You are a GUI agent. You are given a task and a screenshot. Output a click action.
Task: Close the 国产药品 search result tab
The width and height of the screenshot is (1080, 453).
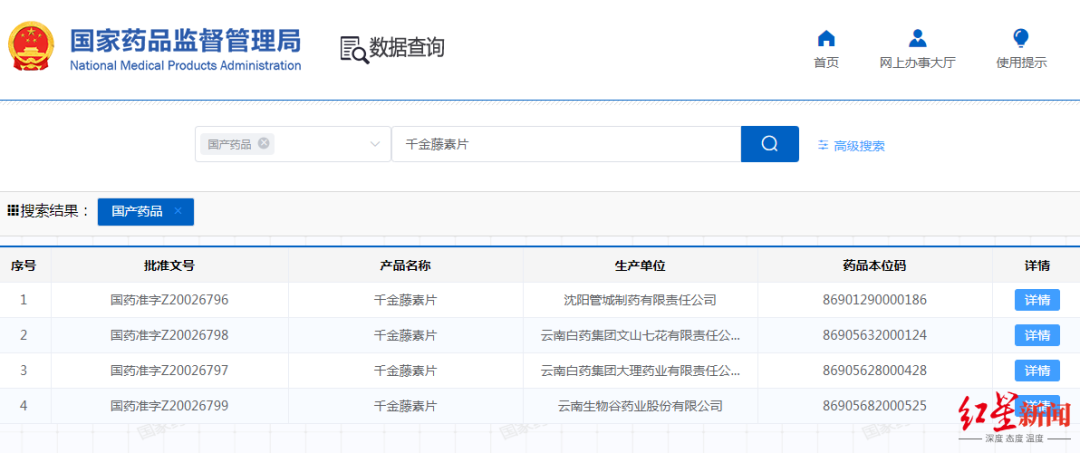click(178, 211)
